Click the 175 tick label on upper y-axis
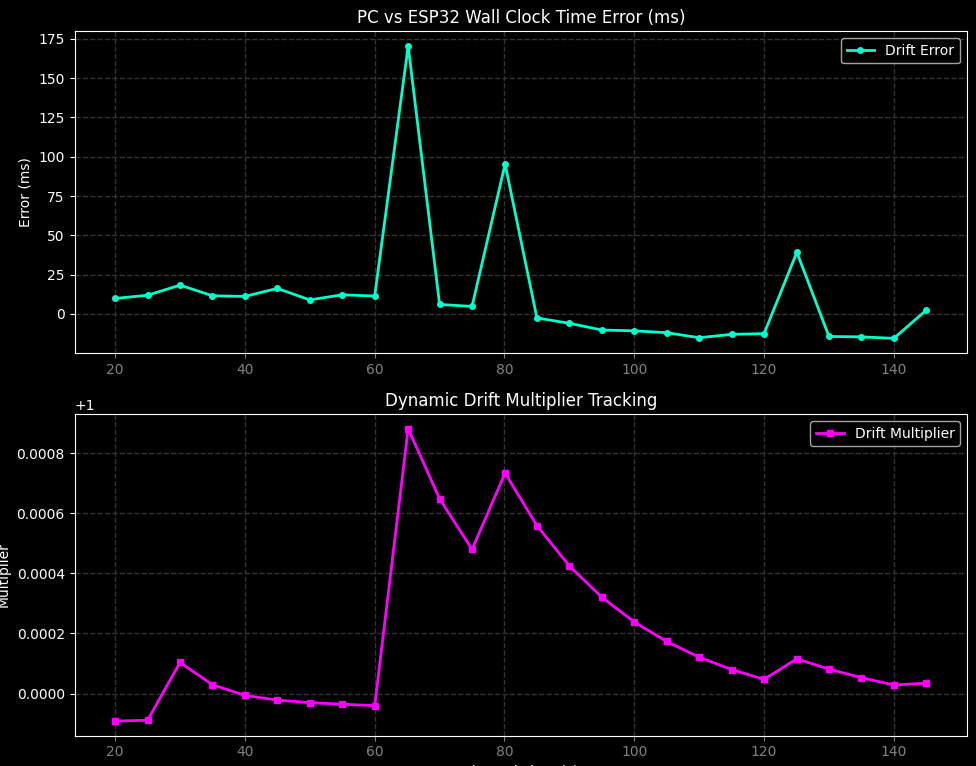Image resolution: width=976 pixels, height=766 pixels. tap(51, 39)
